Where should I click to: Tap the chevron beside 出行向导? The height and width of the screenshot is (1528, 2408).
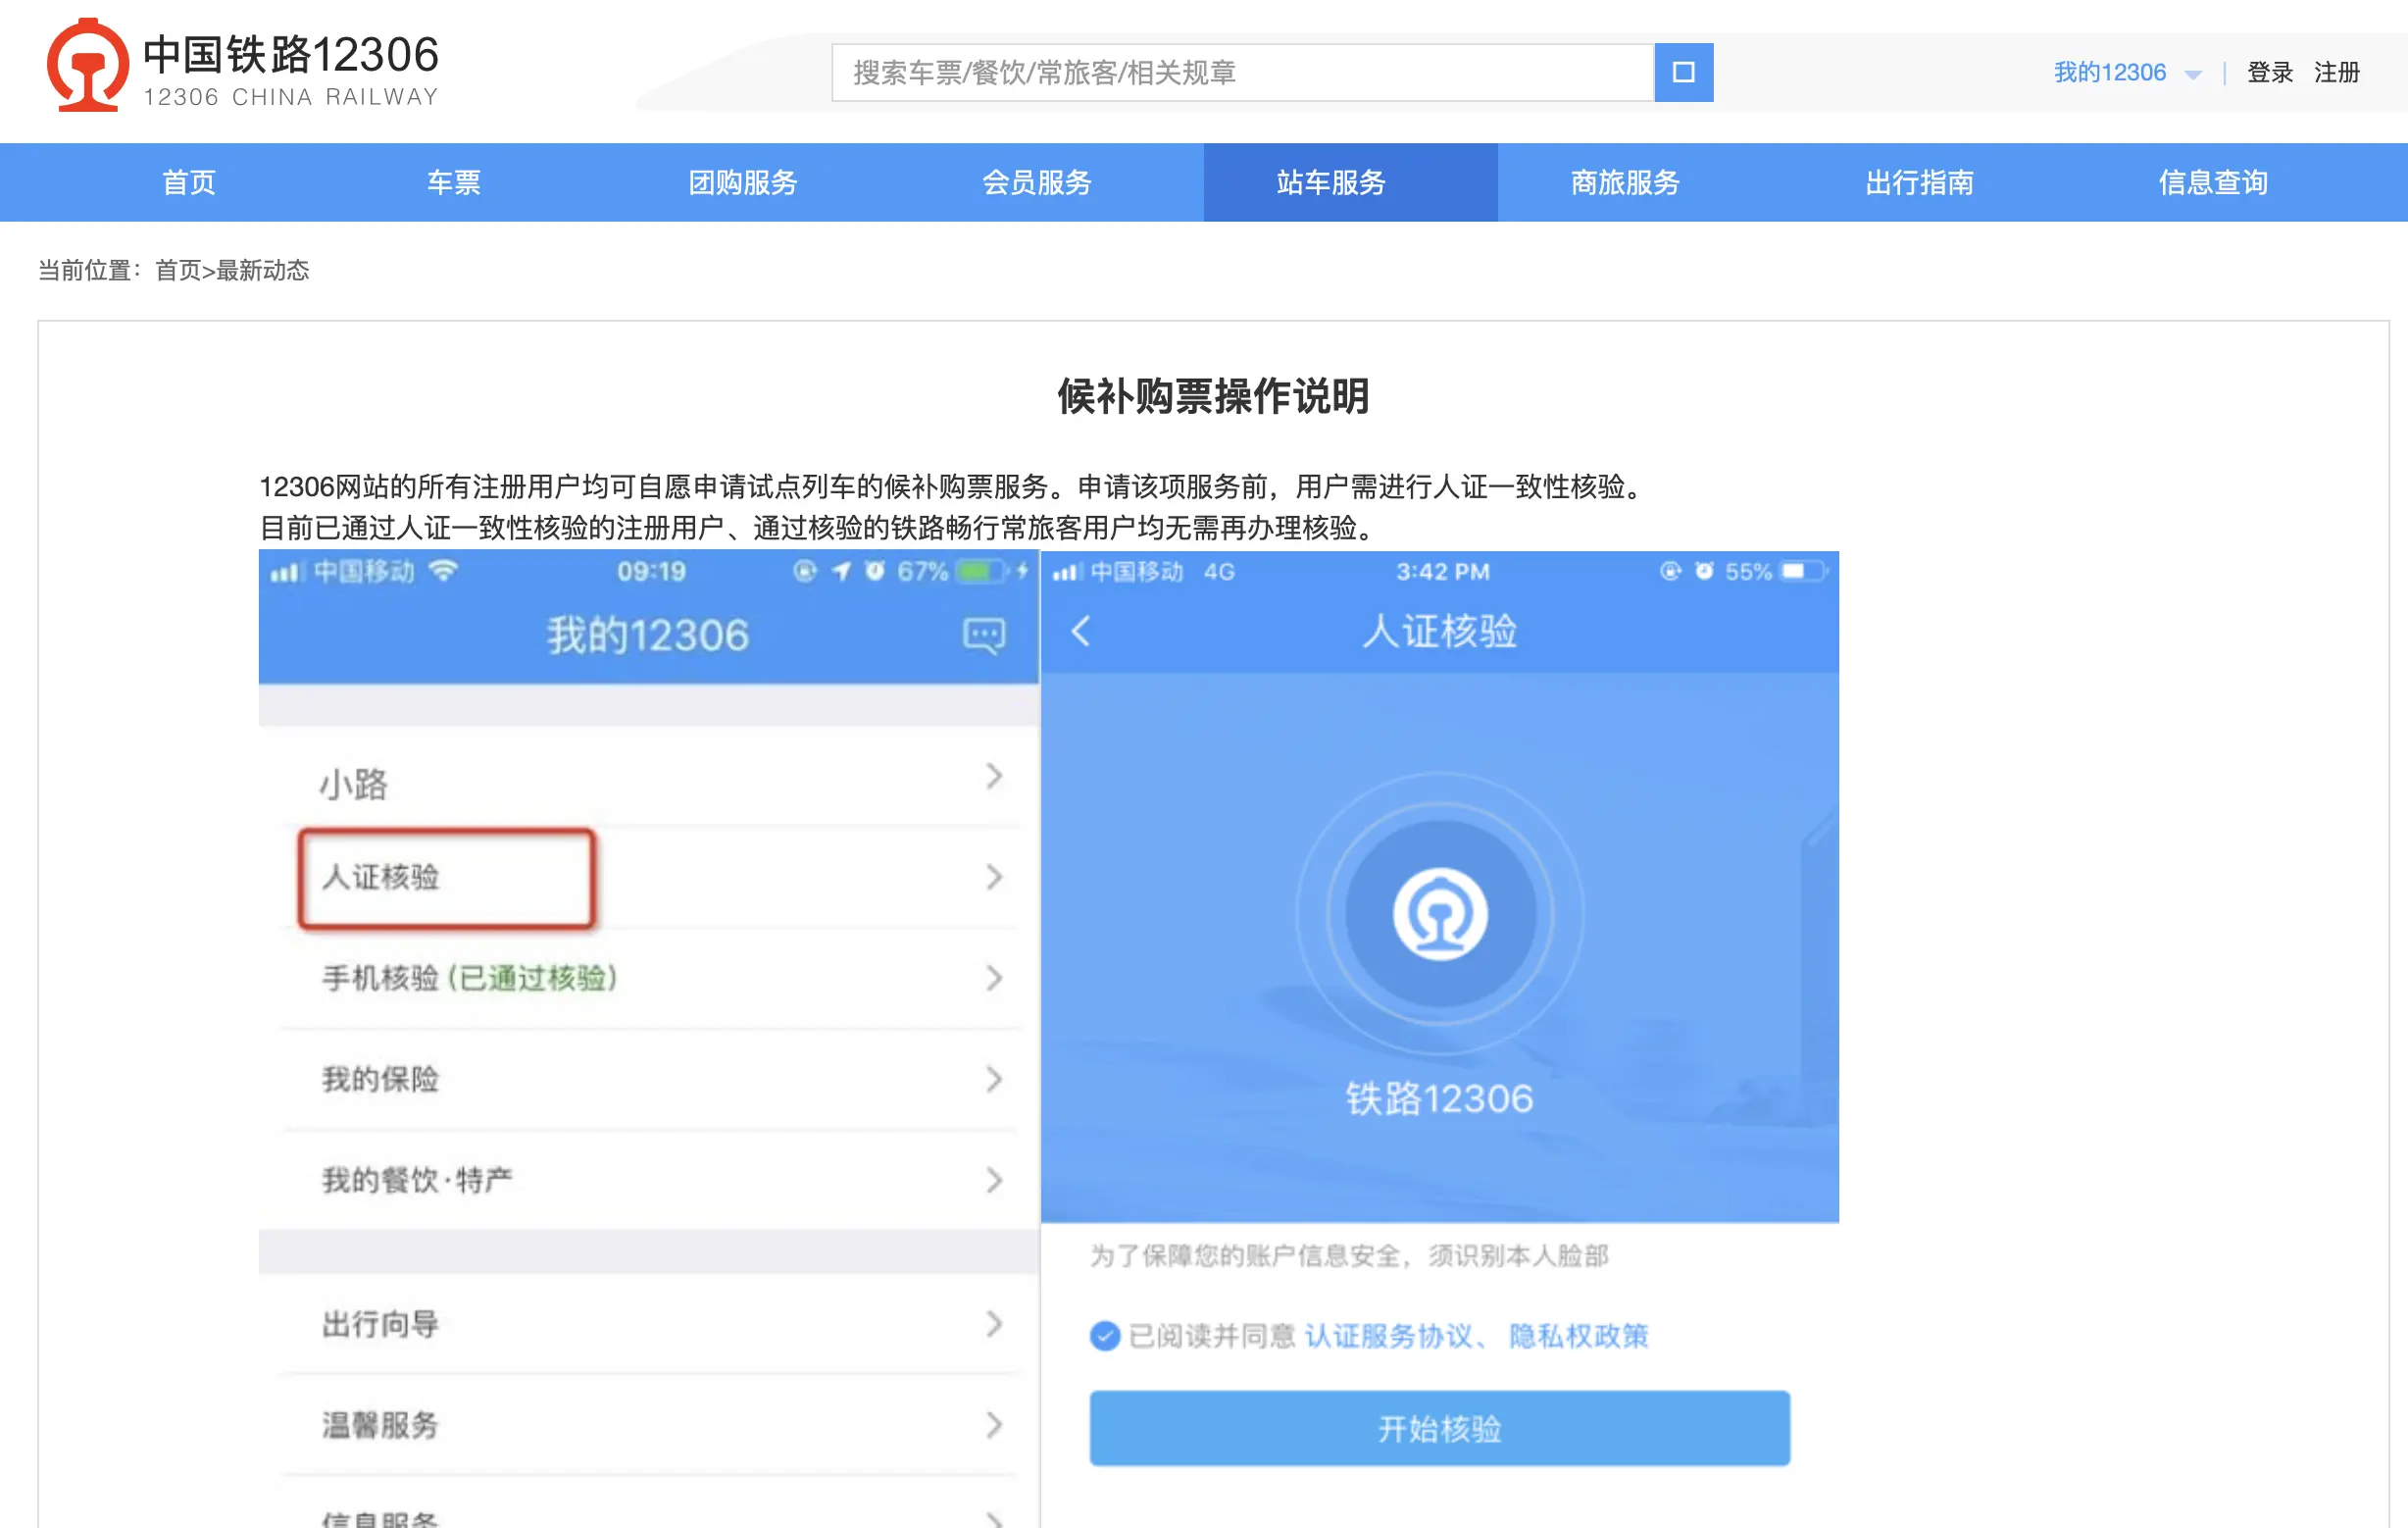[x=993, y=1324]
